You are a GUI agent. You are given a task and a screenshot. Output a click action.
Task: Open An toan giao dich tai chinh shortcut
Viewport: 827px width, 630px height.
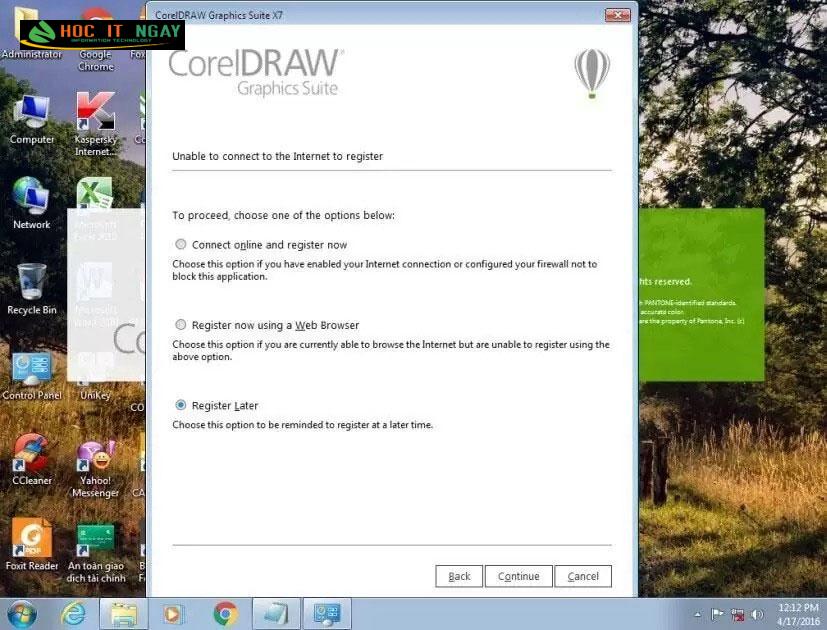pyautogui.click(x=96, y=553)
